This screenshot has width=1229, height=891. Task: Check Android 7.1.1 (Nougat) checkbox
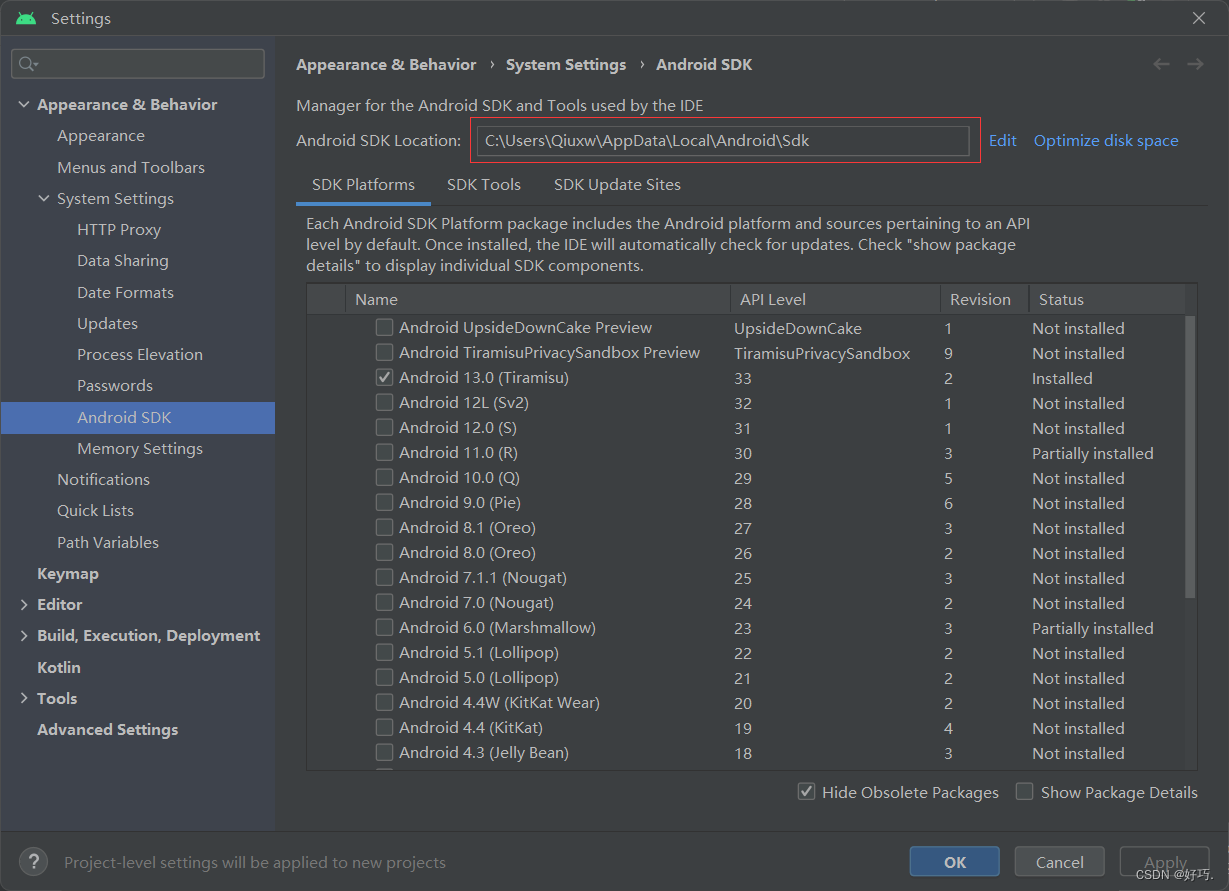384,577
